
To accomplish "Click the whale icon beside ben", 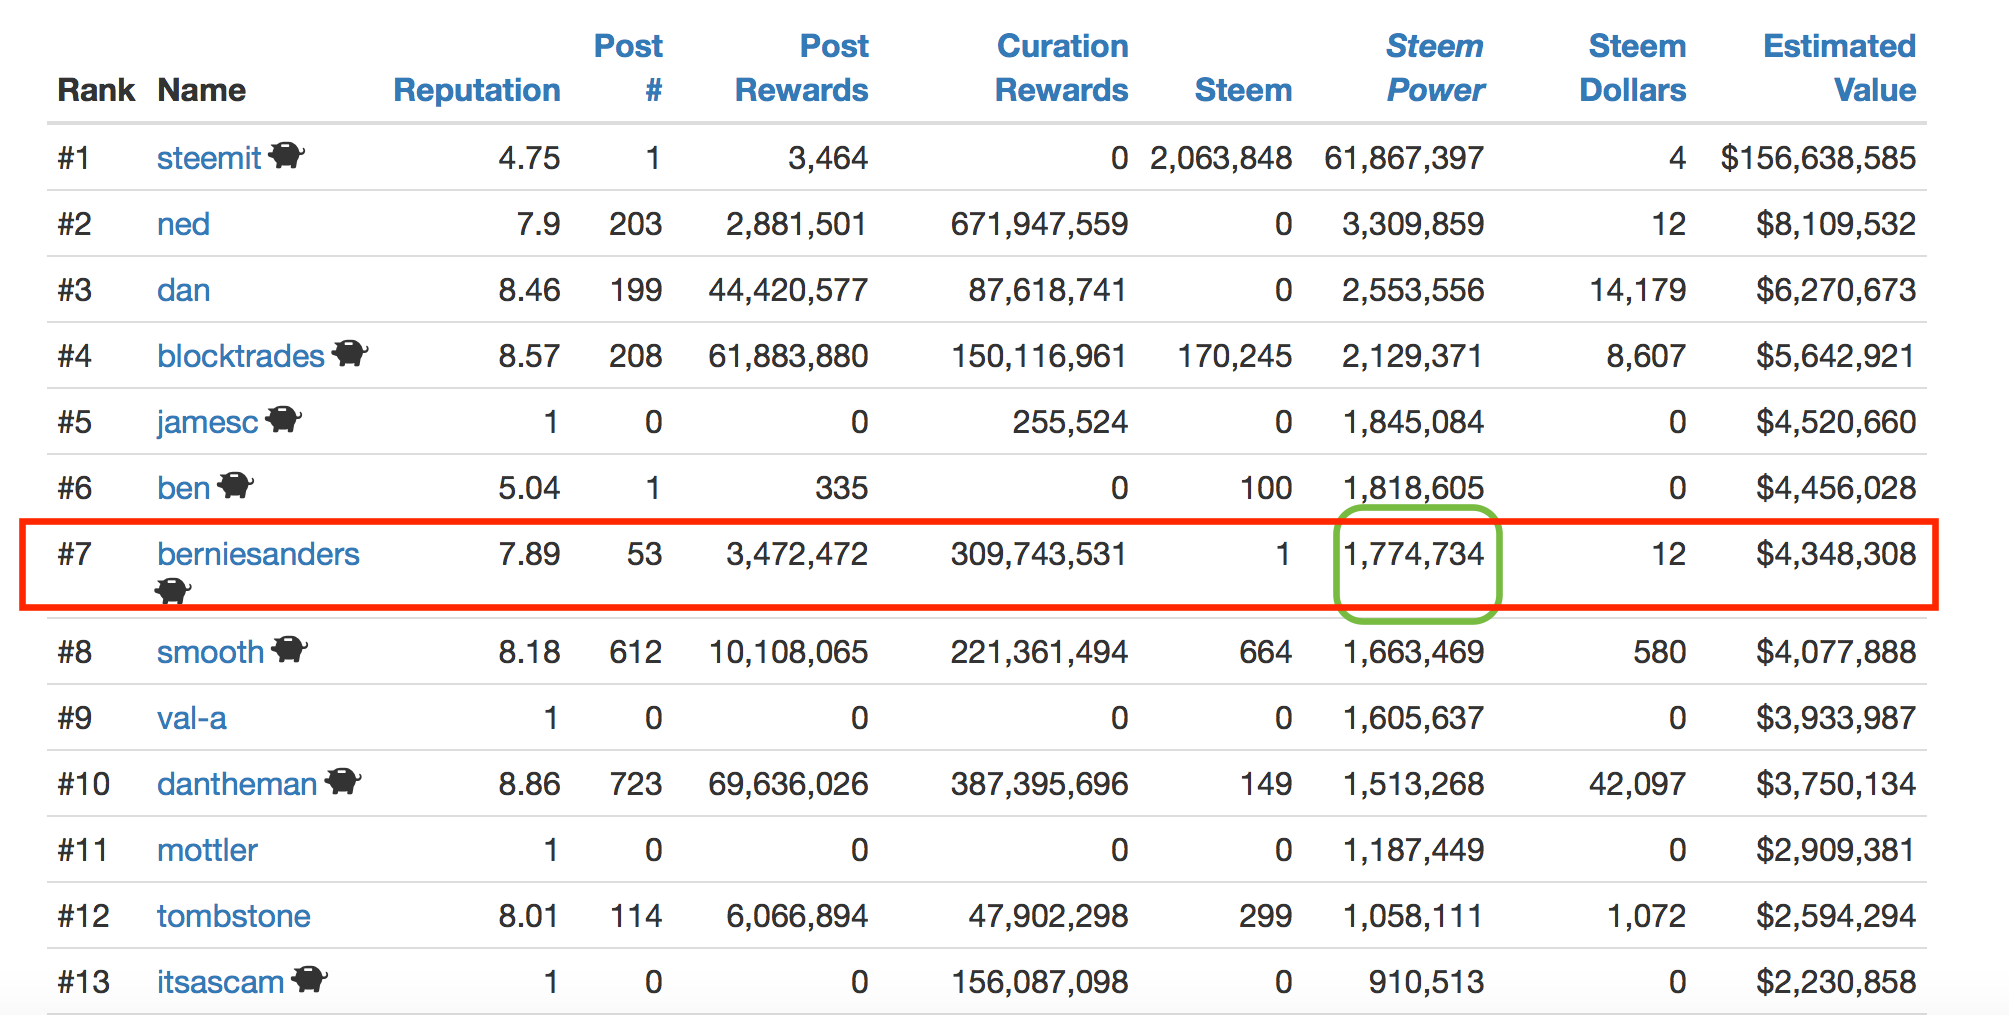I will pos(236,485).
